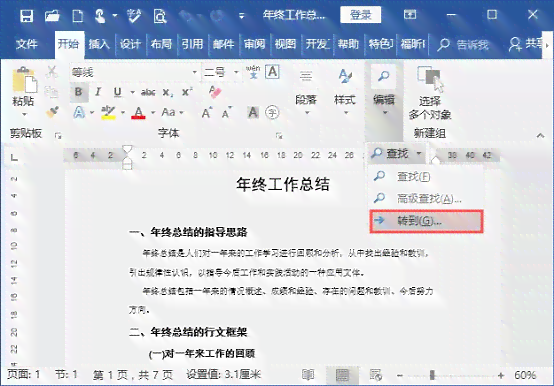Open the 文件 file tab
The width and height of the screenshot is (554, 386).
(x=27, y=44)
